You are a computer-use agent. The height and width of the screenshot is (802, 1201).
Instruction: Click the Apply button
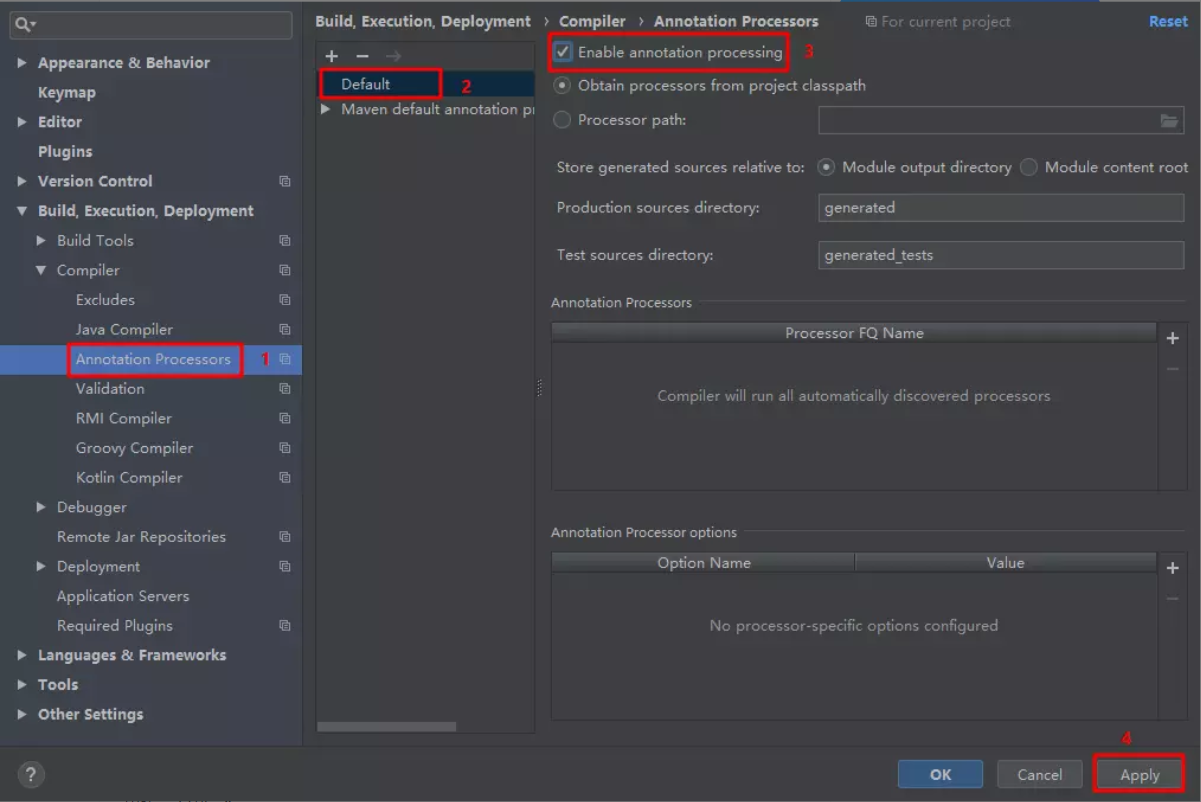click(x=1139, y=774)
